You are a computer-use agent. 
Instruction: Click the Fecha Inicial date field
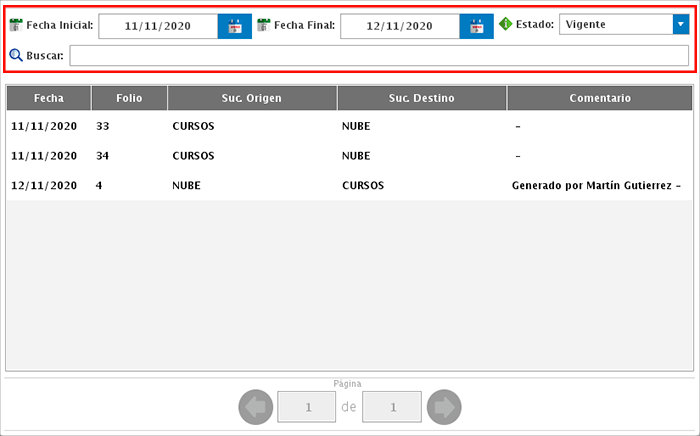[158, 26]
